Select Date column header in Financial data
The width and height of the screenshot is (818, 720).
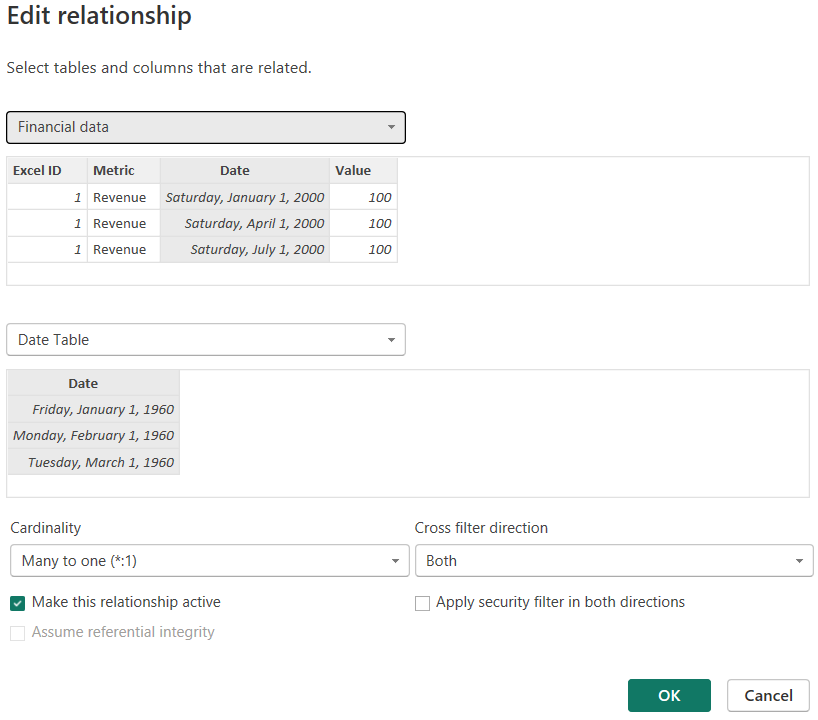point(245,171)
